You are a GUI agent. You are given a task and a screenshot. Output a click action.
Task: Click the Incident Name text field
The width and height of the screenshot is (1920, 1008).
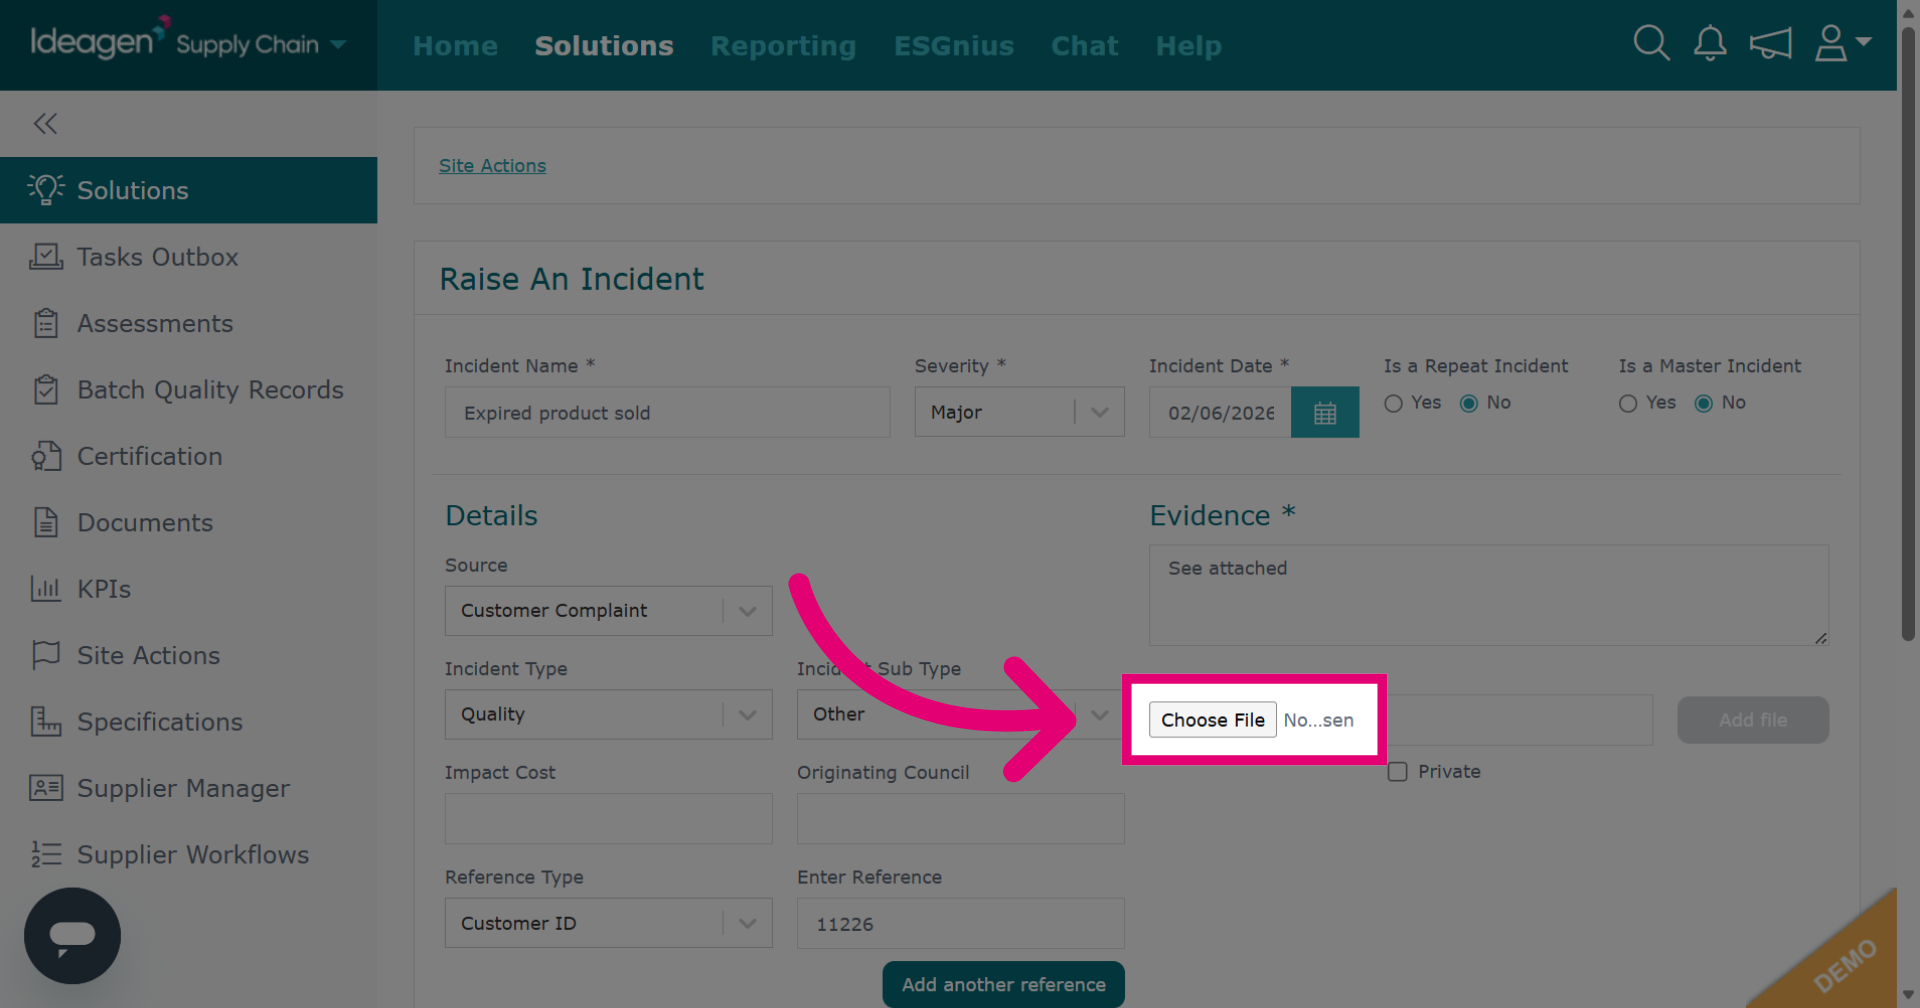[667, 412]
